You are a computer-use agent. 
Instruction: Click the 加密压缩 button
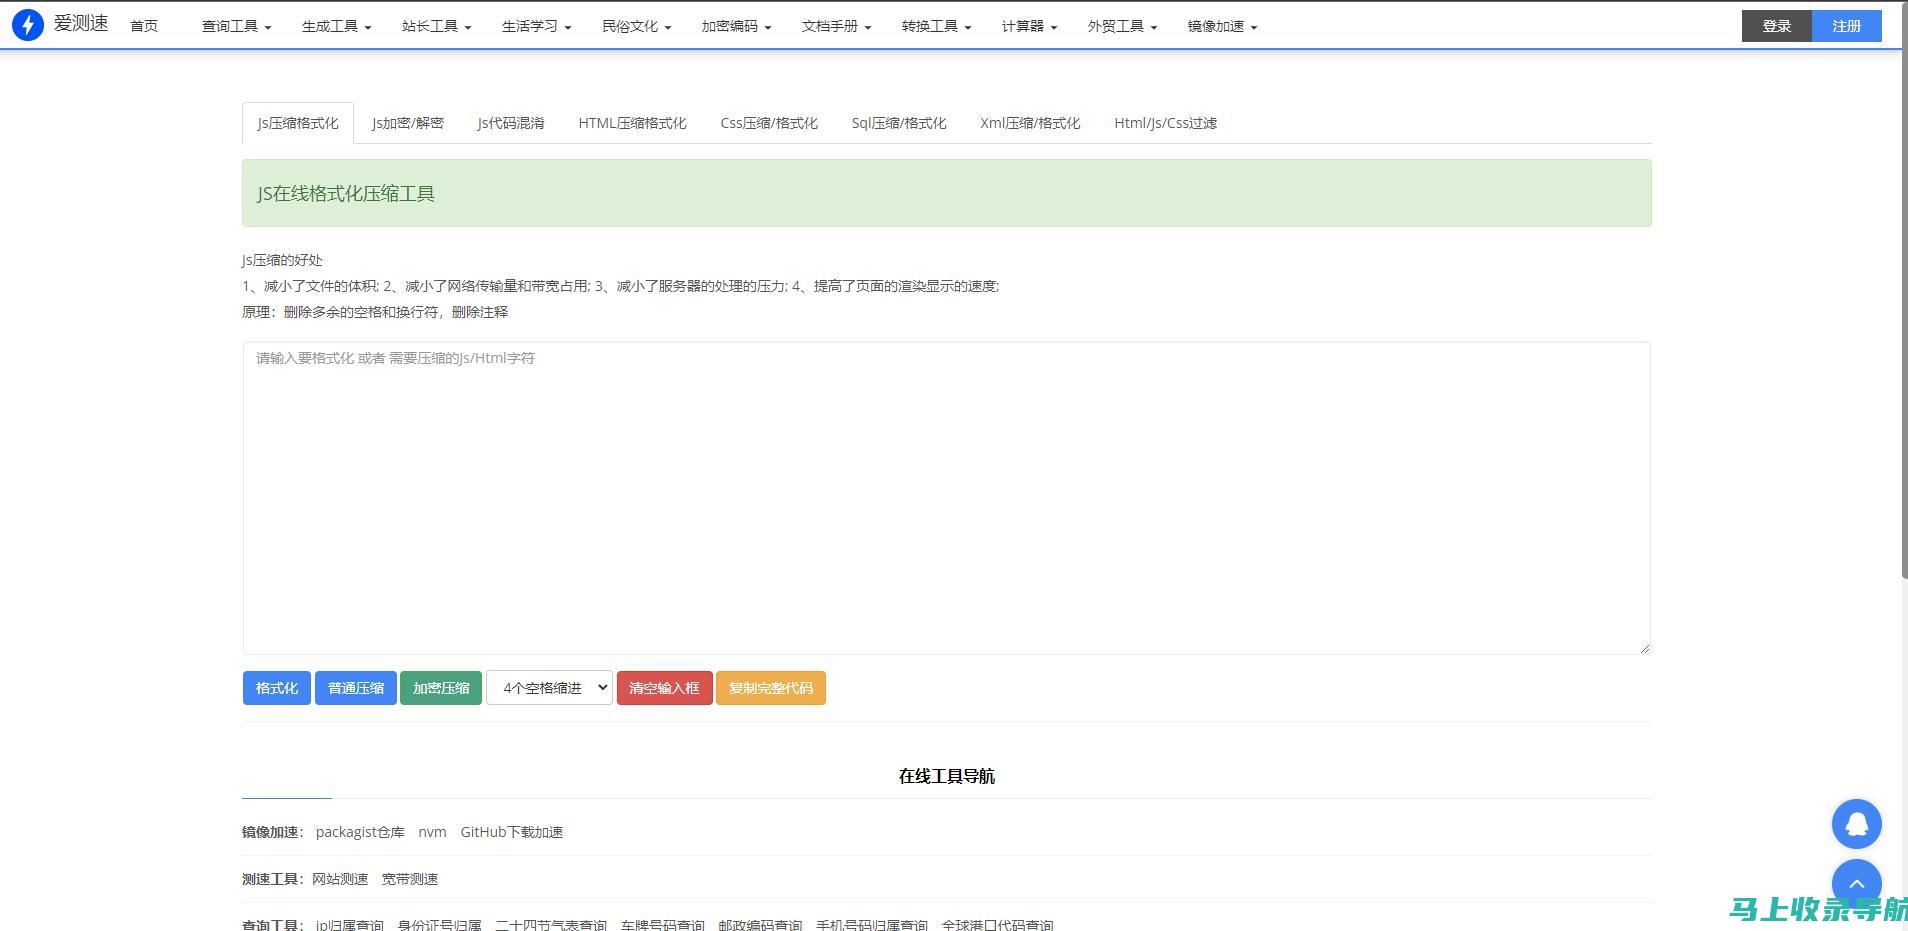point(441,688)
